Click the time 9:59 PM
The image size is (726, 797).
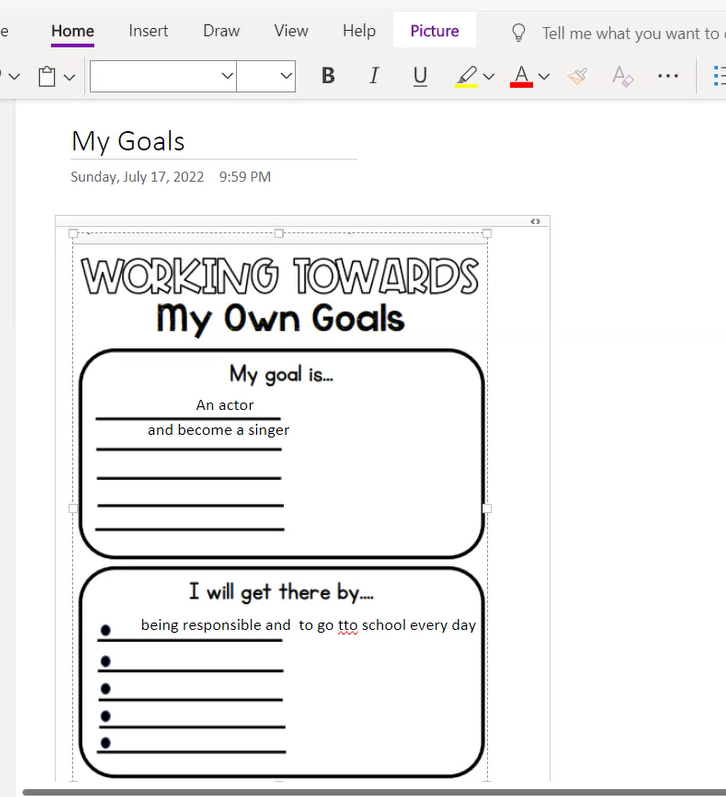[x=245, y=177]
